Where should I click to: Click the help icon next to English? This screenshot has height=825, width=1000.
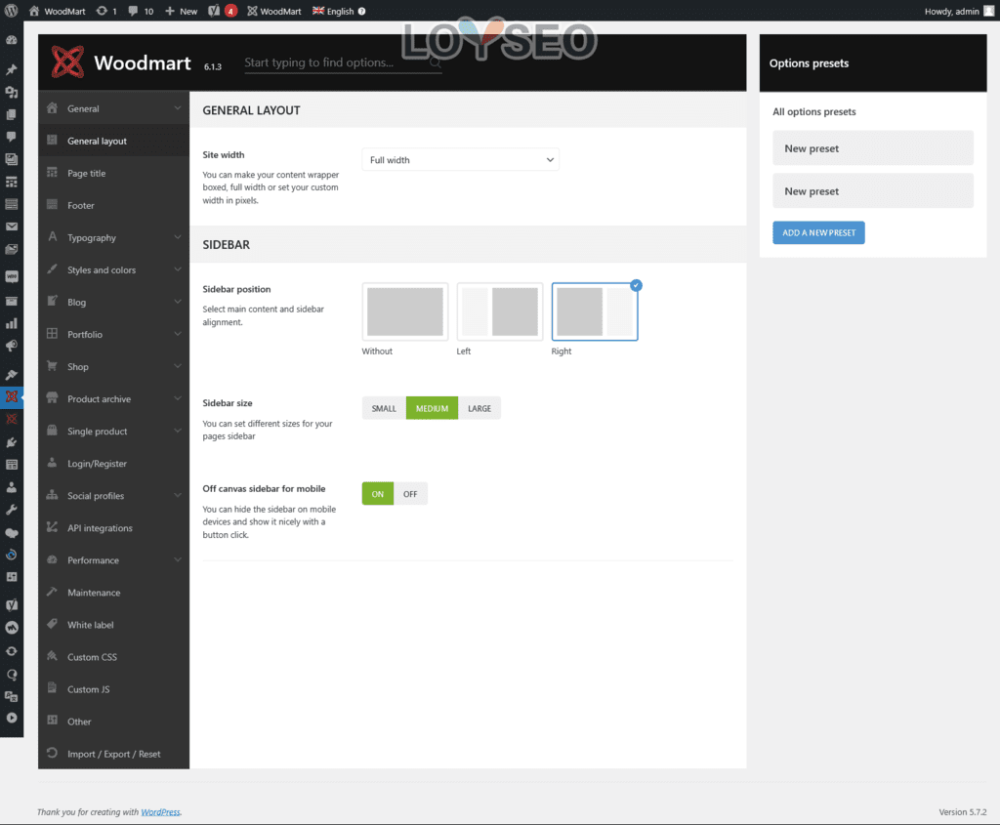362,11
